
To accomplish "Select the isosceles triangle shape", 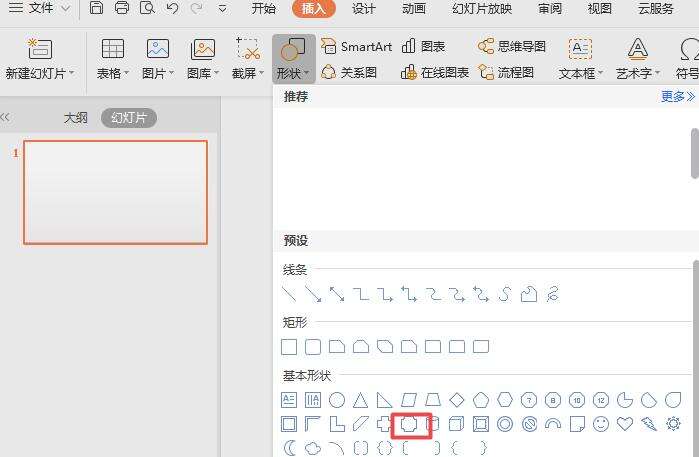I will (361, 400).
